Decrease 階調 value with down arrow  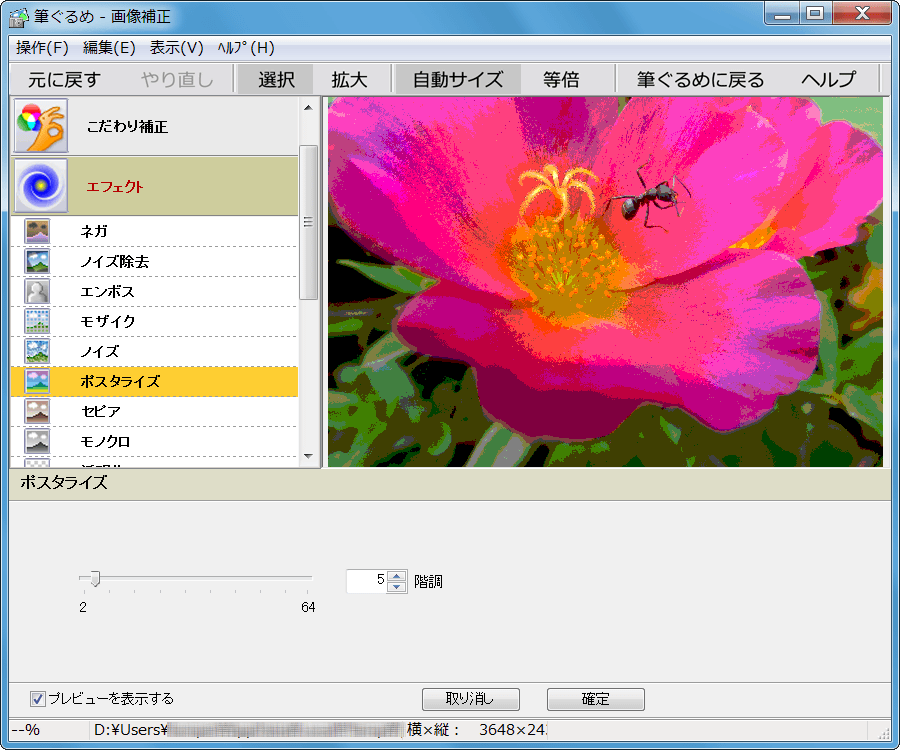pyautogui.click(x=397, y=587)
